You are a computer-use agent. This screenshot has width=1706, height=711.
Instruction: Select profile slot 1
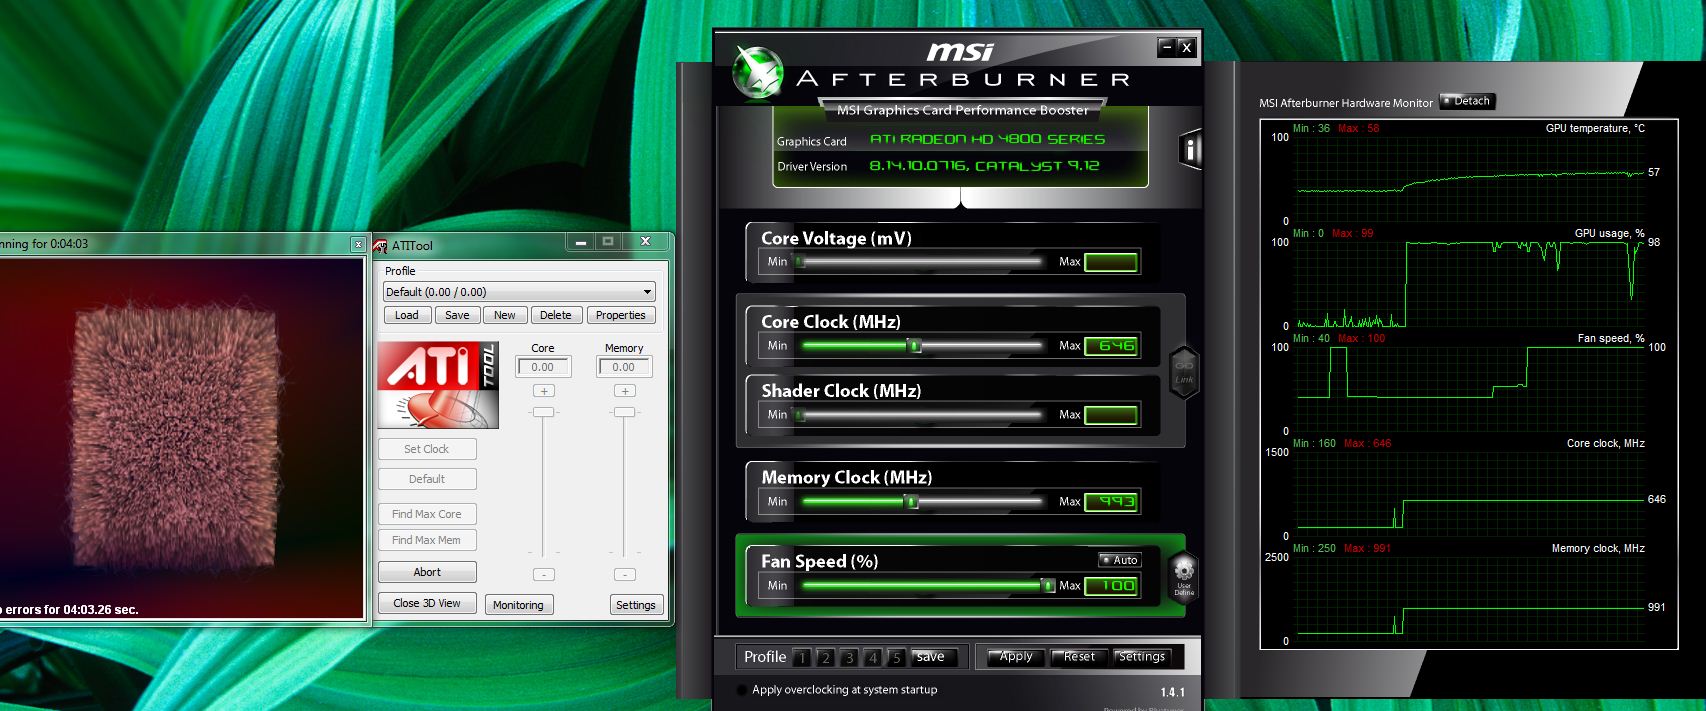pyautogui.click(x=801, y=658)
